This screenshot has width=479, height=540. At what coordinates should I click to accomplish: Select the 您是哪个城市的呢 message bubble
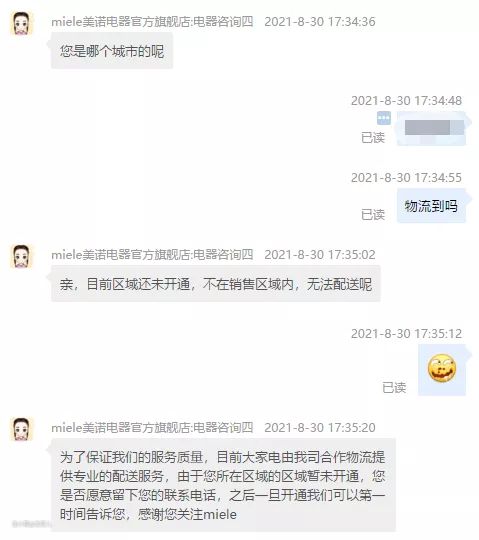pos(112,51)
